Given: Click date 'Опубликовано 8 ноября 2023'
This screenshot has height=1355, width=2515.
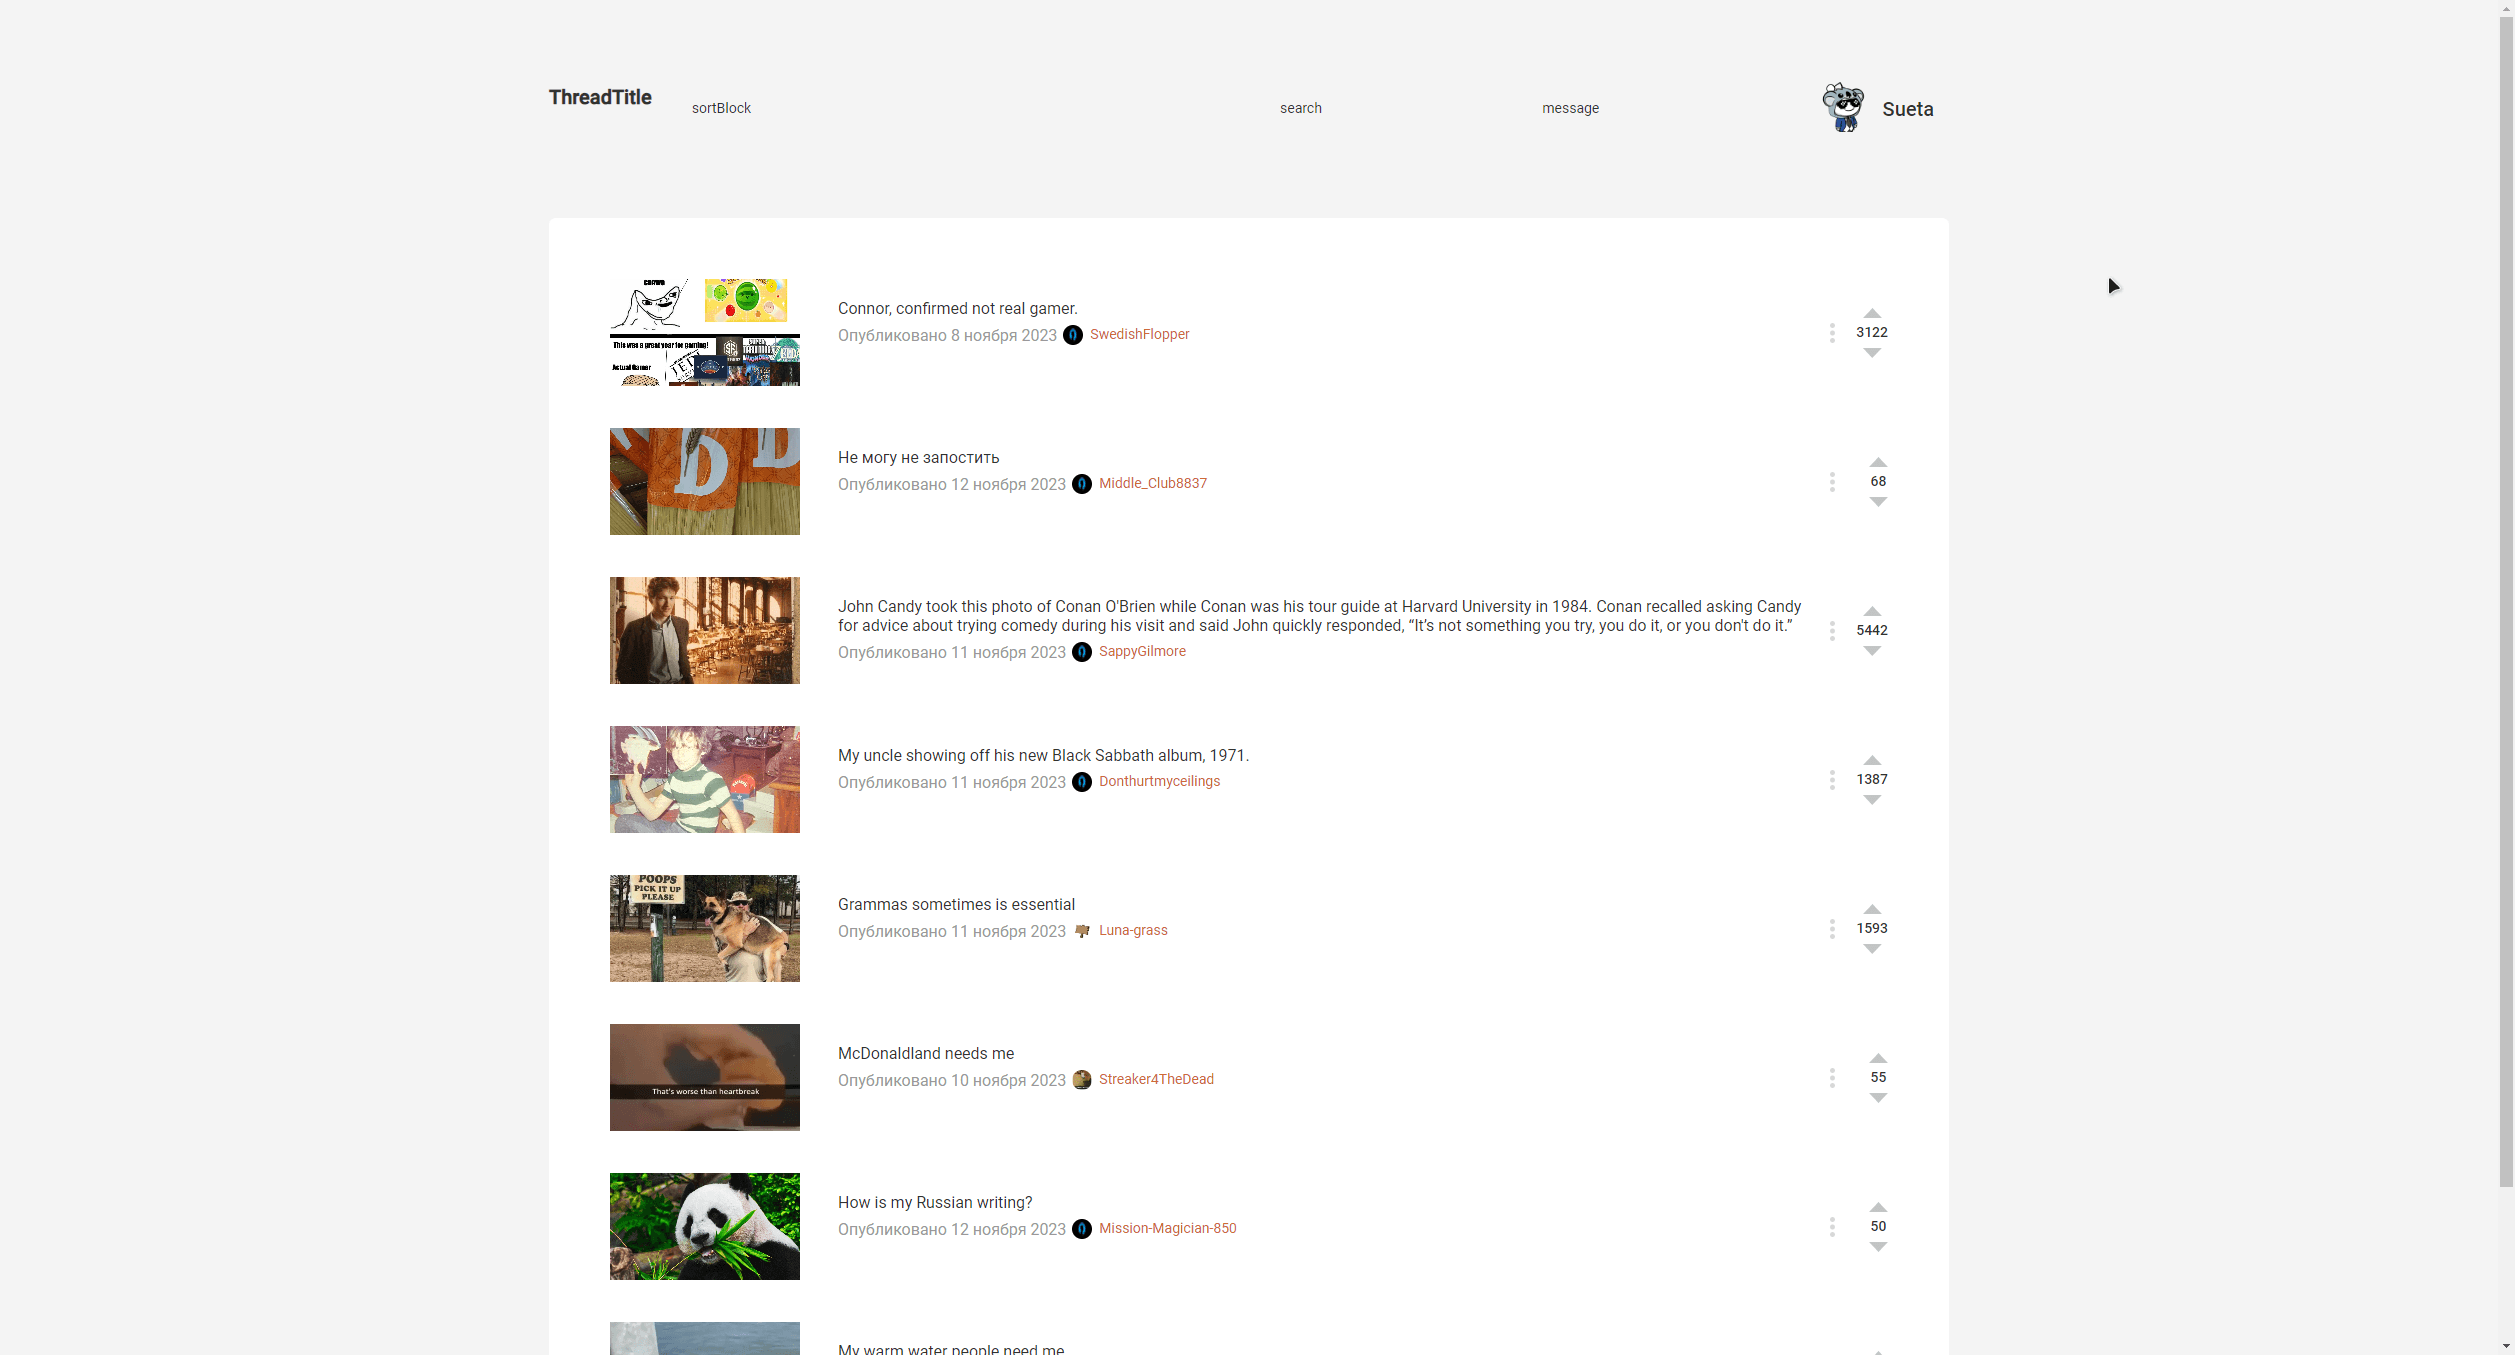Looking at the screenshot, I should (x=947, y=335).
